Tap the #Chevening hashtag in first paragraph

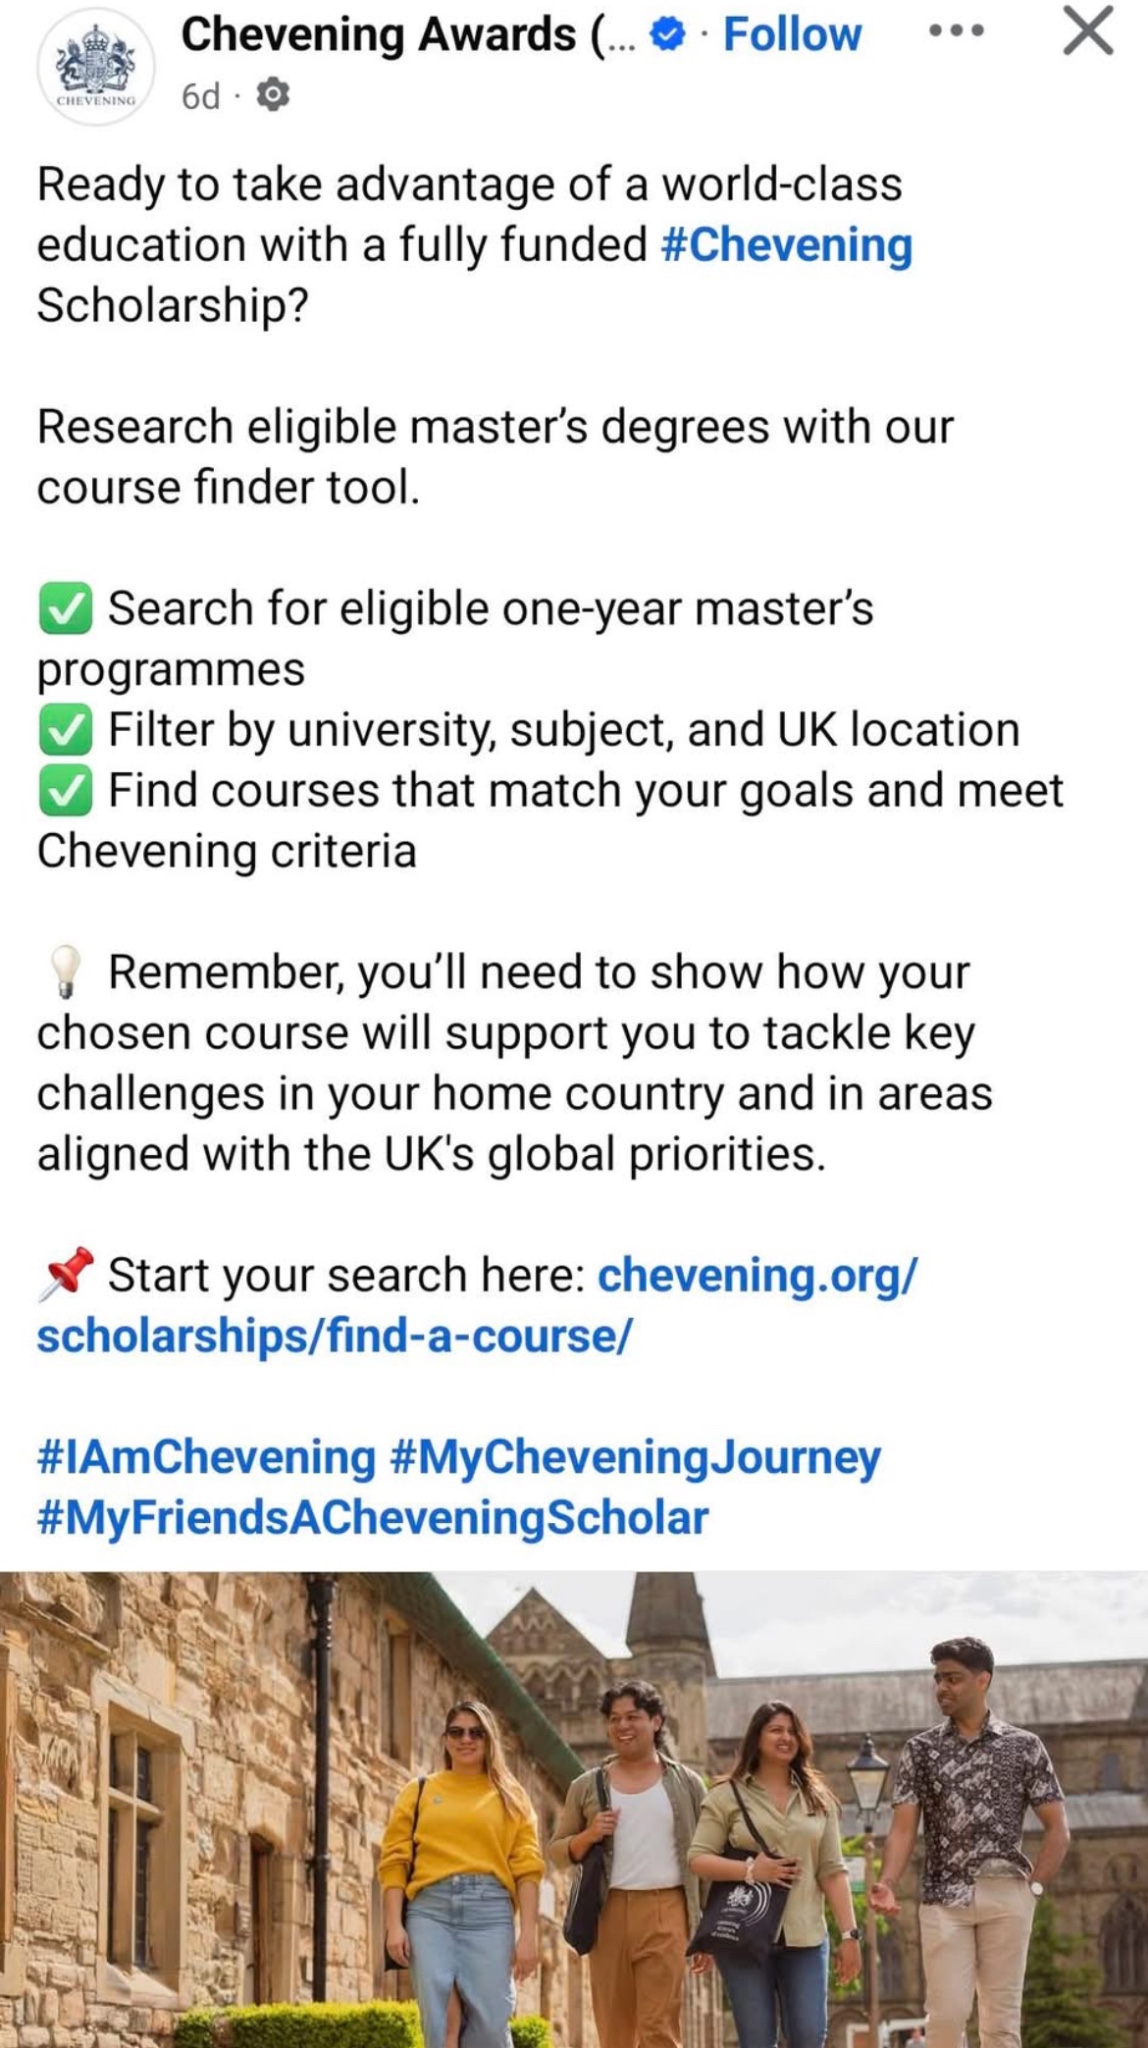point(787,245)
